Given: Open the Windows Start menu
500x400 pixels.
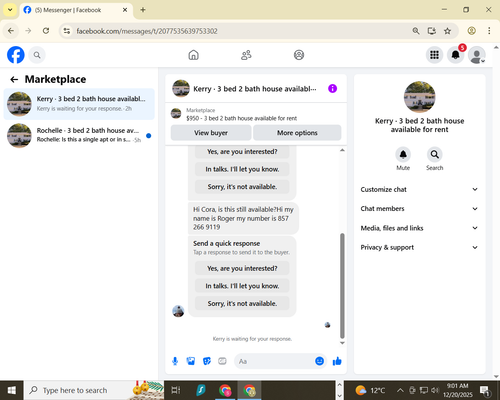Looking at the screenshot, I should 12,390.
